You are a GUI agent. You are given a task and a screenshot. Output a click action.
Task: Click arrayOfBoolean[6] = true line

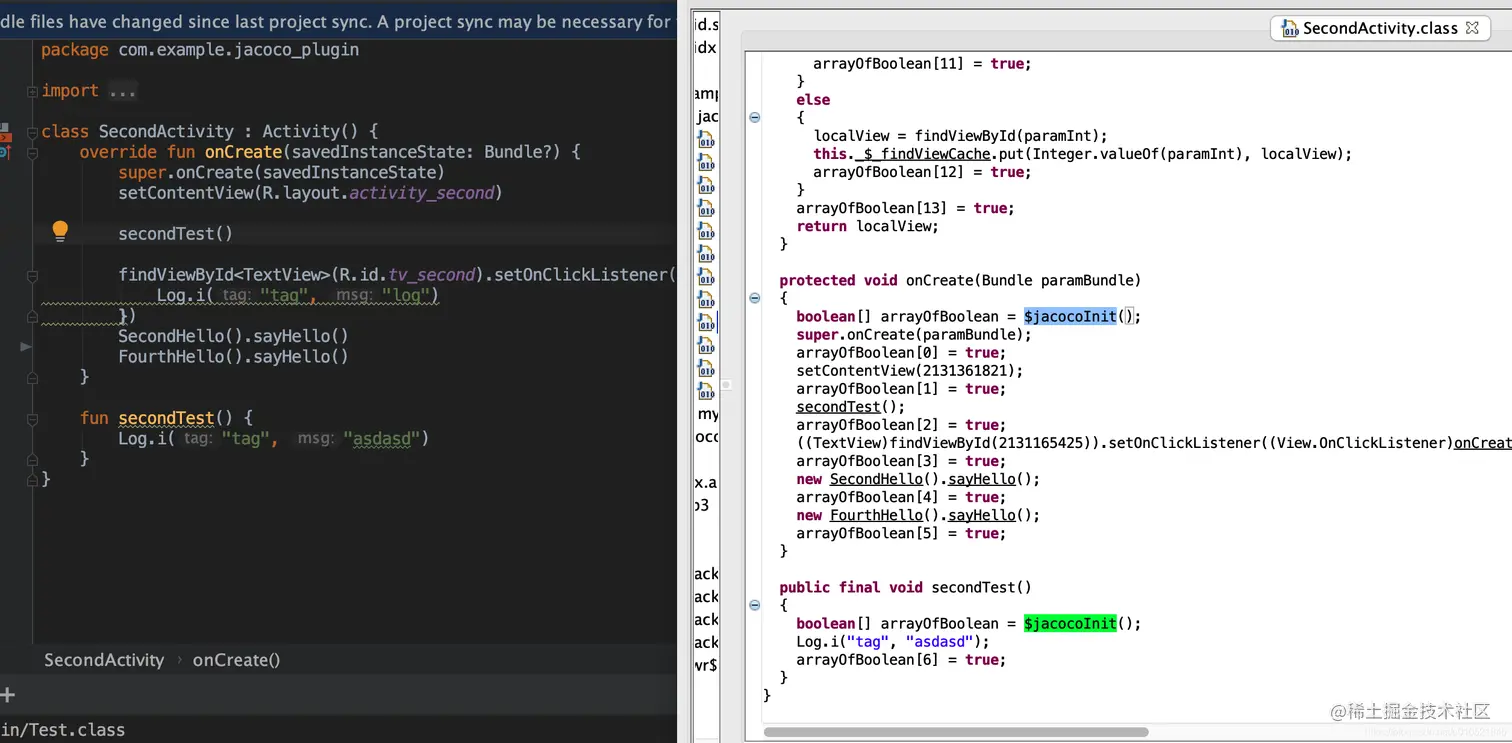(x=900, y=660)
